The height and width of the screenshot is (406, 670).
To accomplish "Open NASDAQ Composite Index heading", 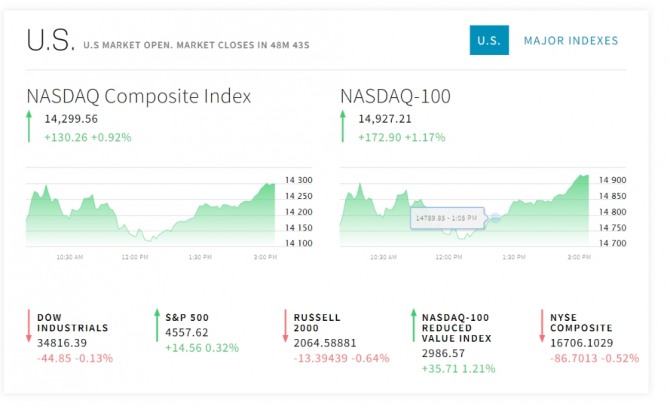I will coord(139,96).
